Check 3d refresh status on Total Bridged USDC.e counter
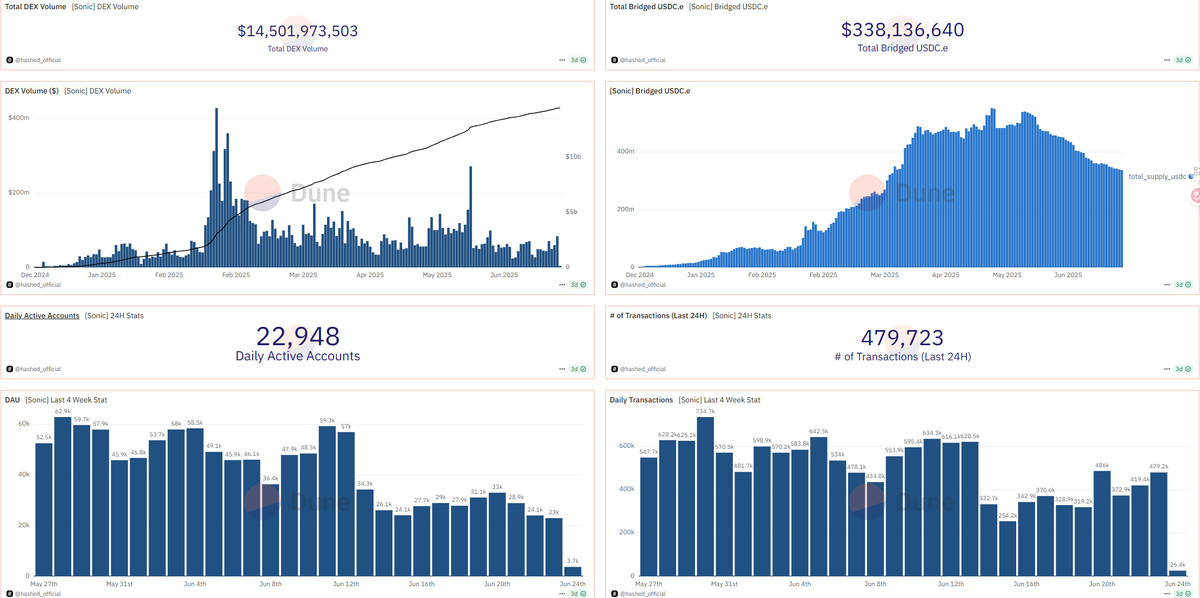This screenshot has height=598, width=1200. 1183,61
